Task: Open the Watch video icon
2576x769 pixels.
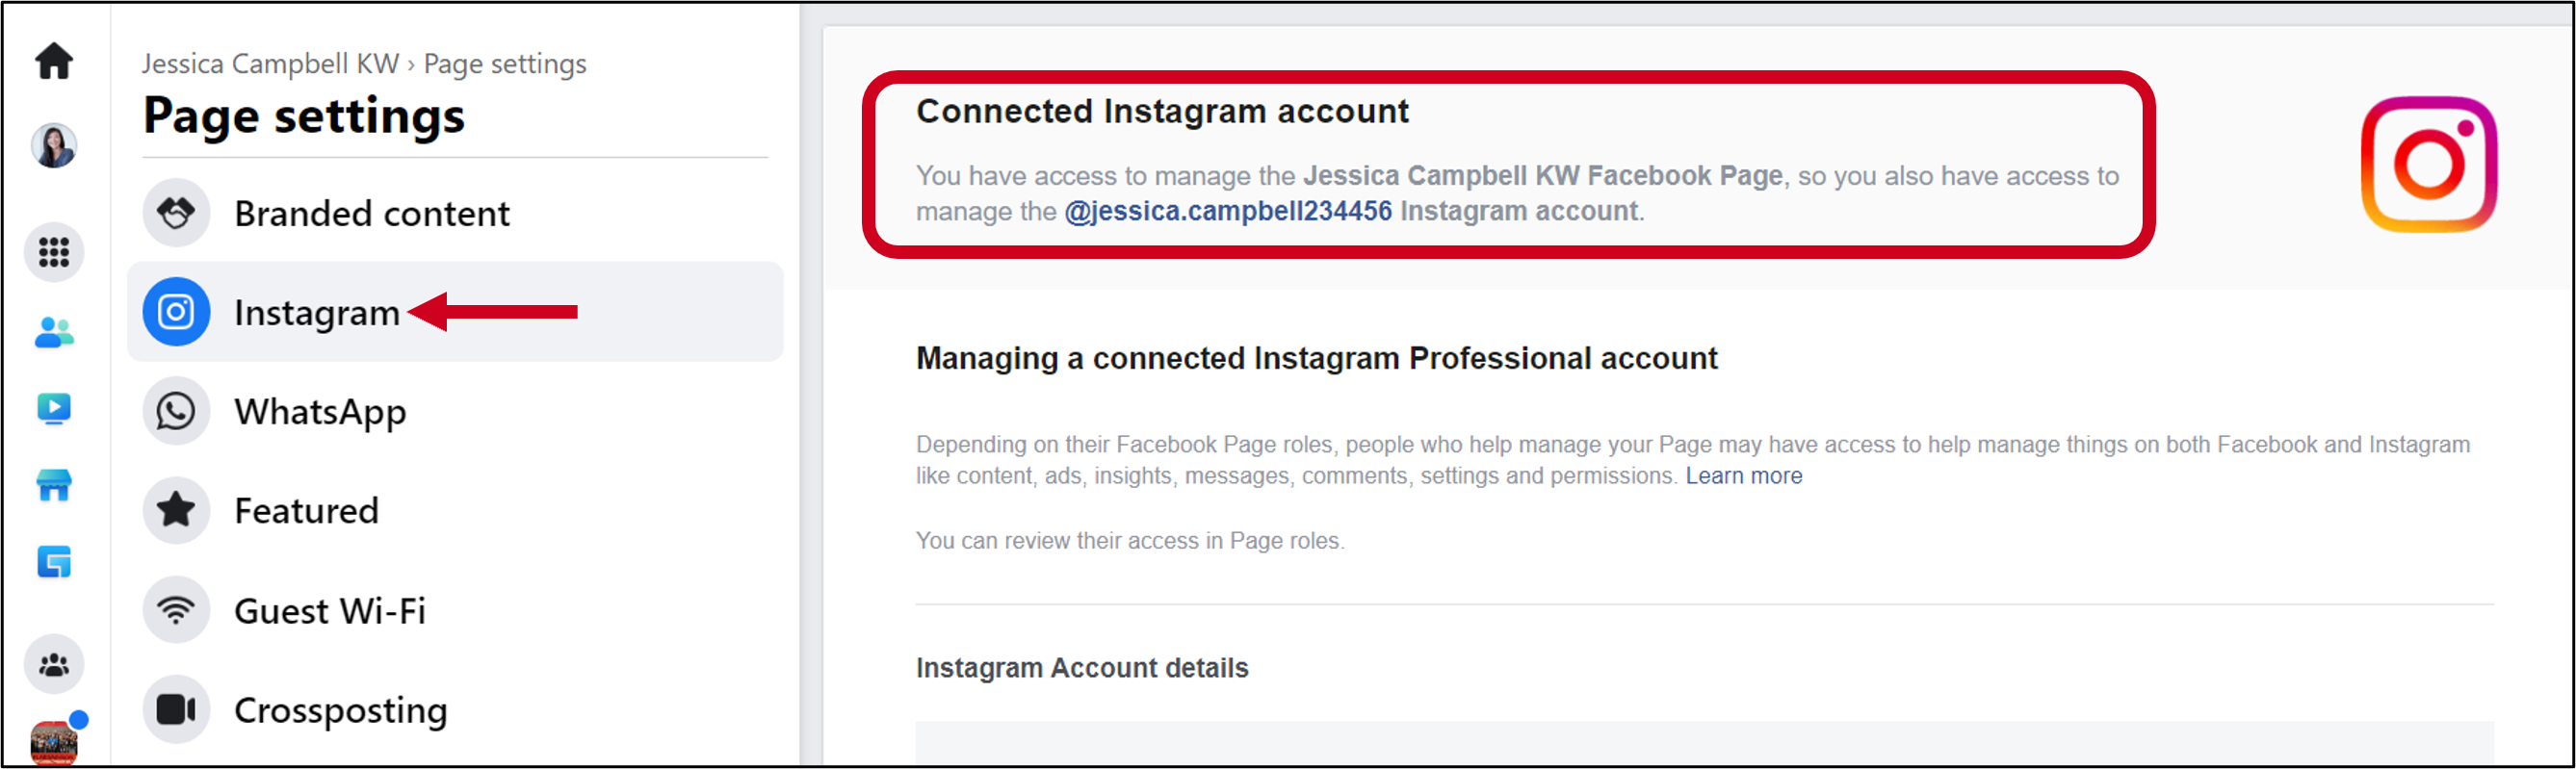Action: click(54, 409)
